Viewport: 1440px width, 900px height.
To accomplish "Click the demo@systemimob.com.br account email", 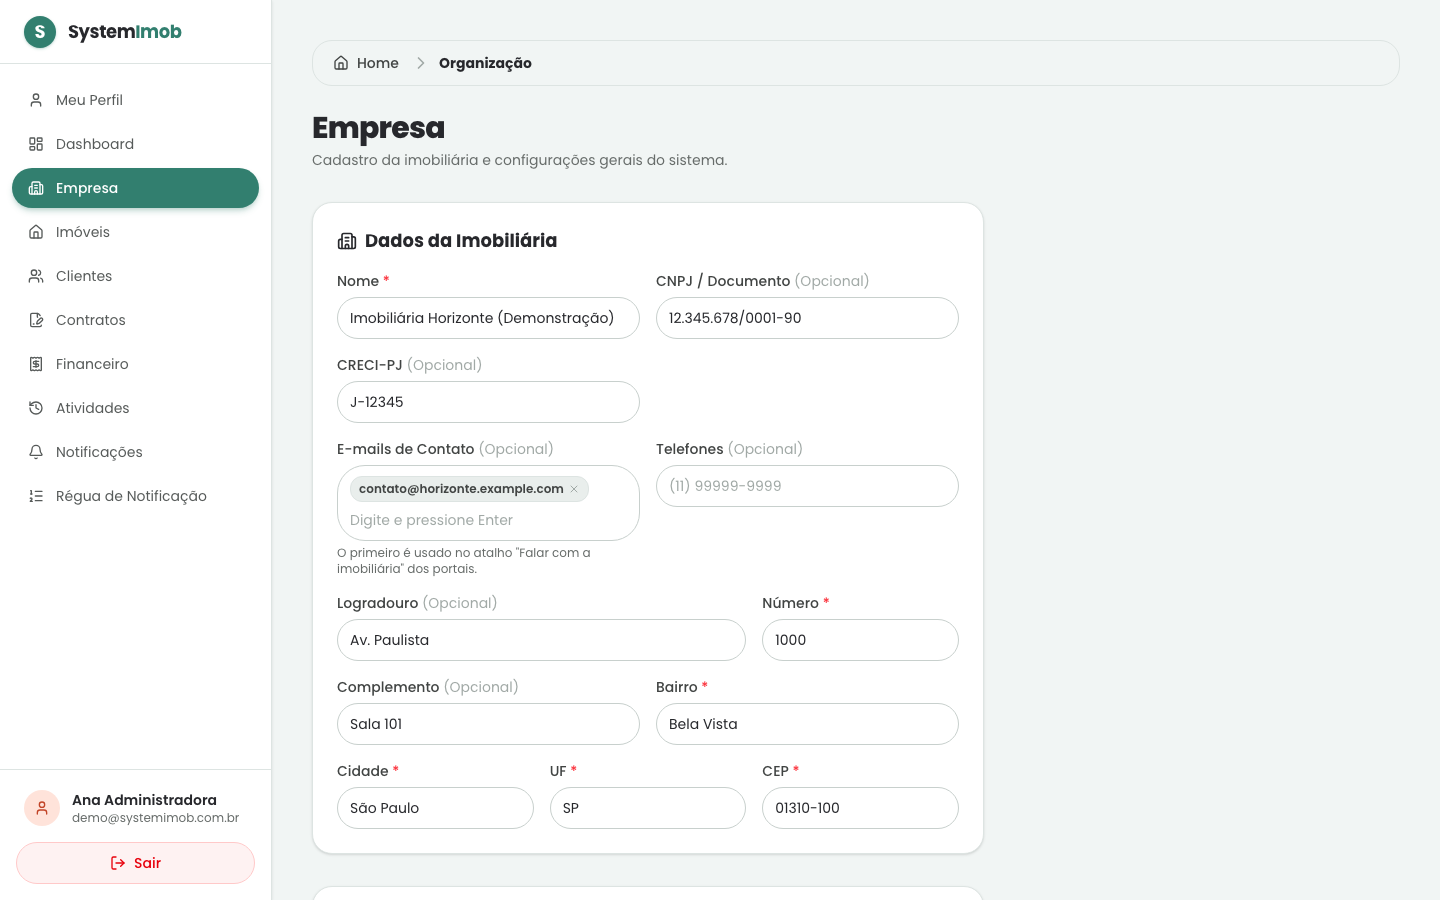I will coord(155,818).
